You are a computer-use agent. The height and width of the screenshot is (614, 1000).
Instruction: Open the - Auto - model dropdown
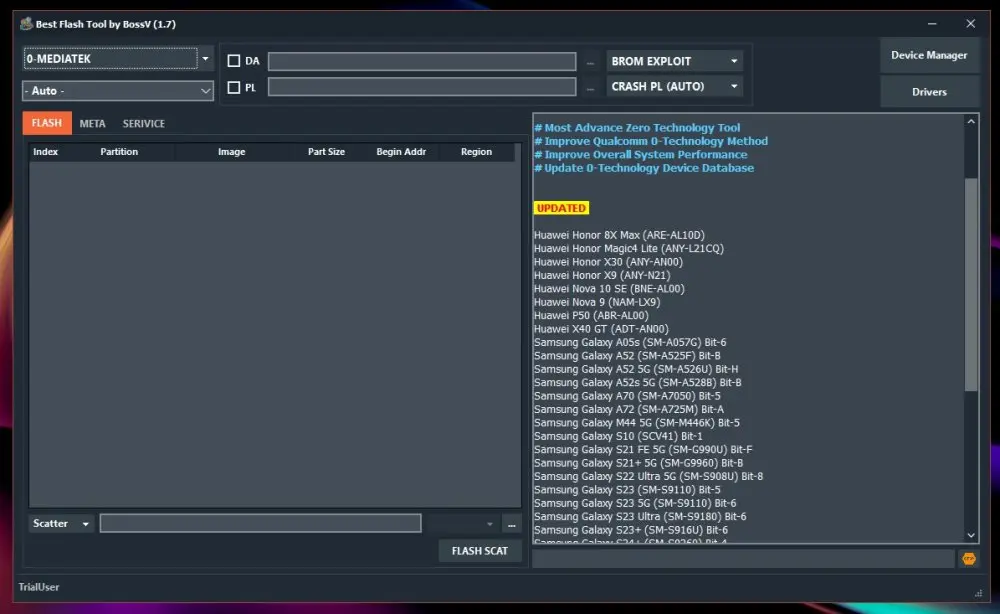[118, 91]
